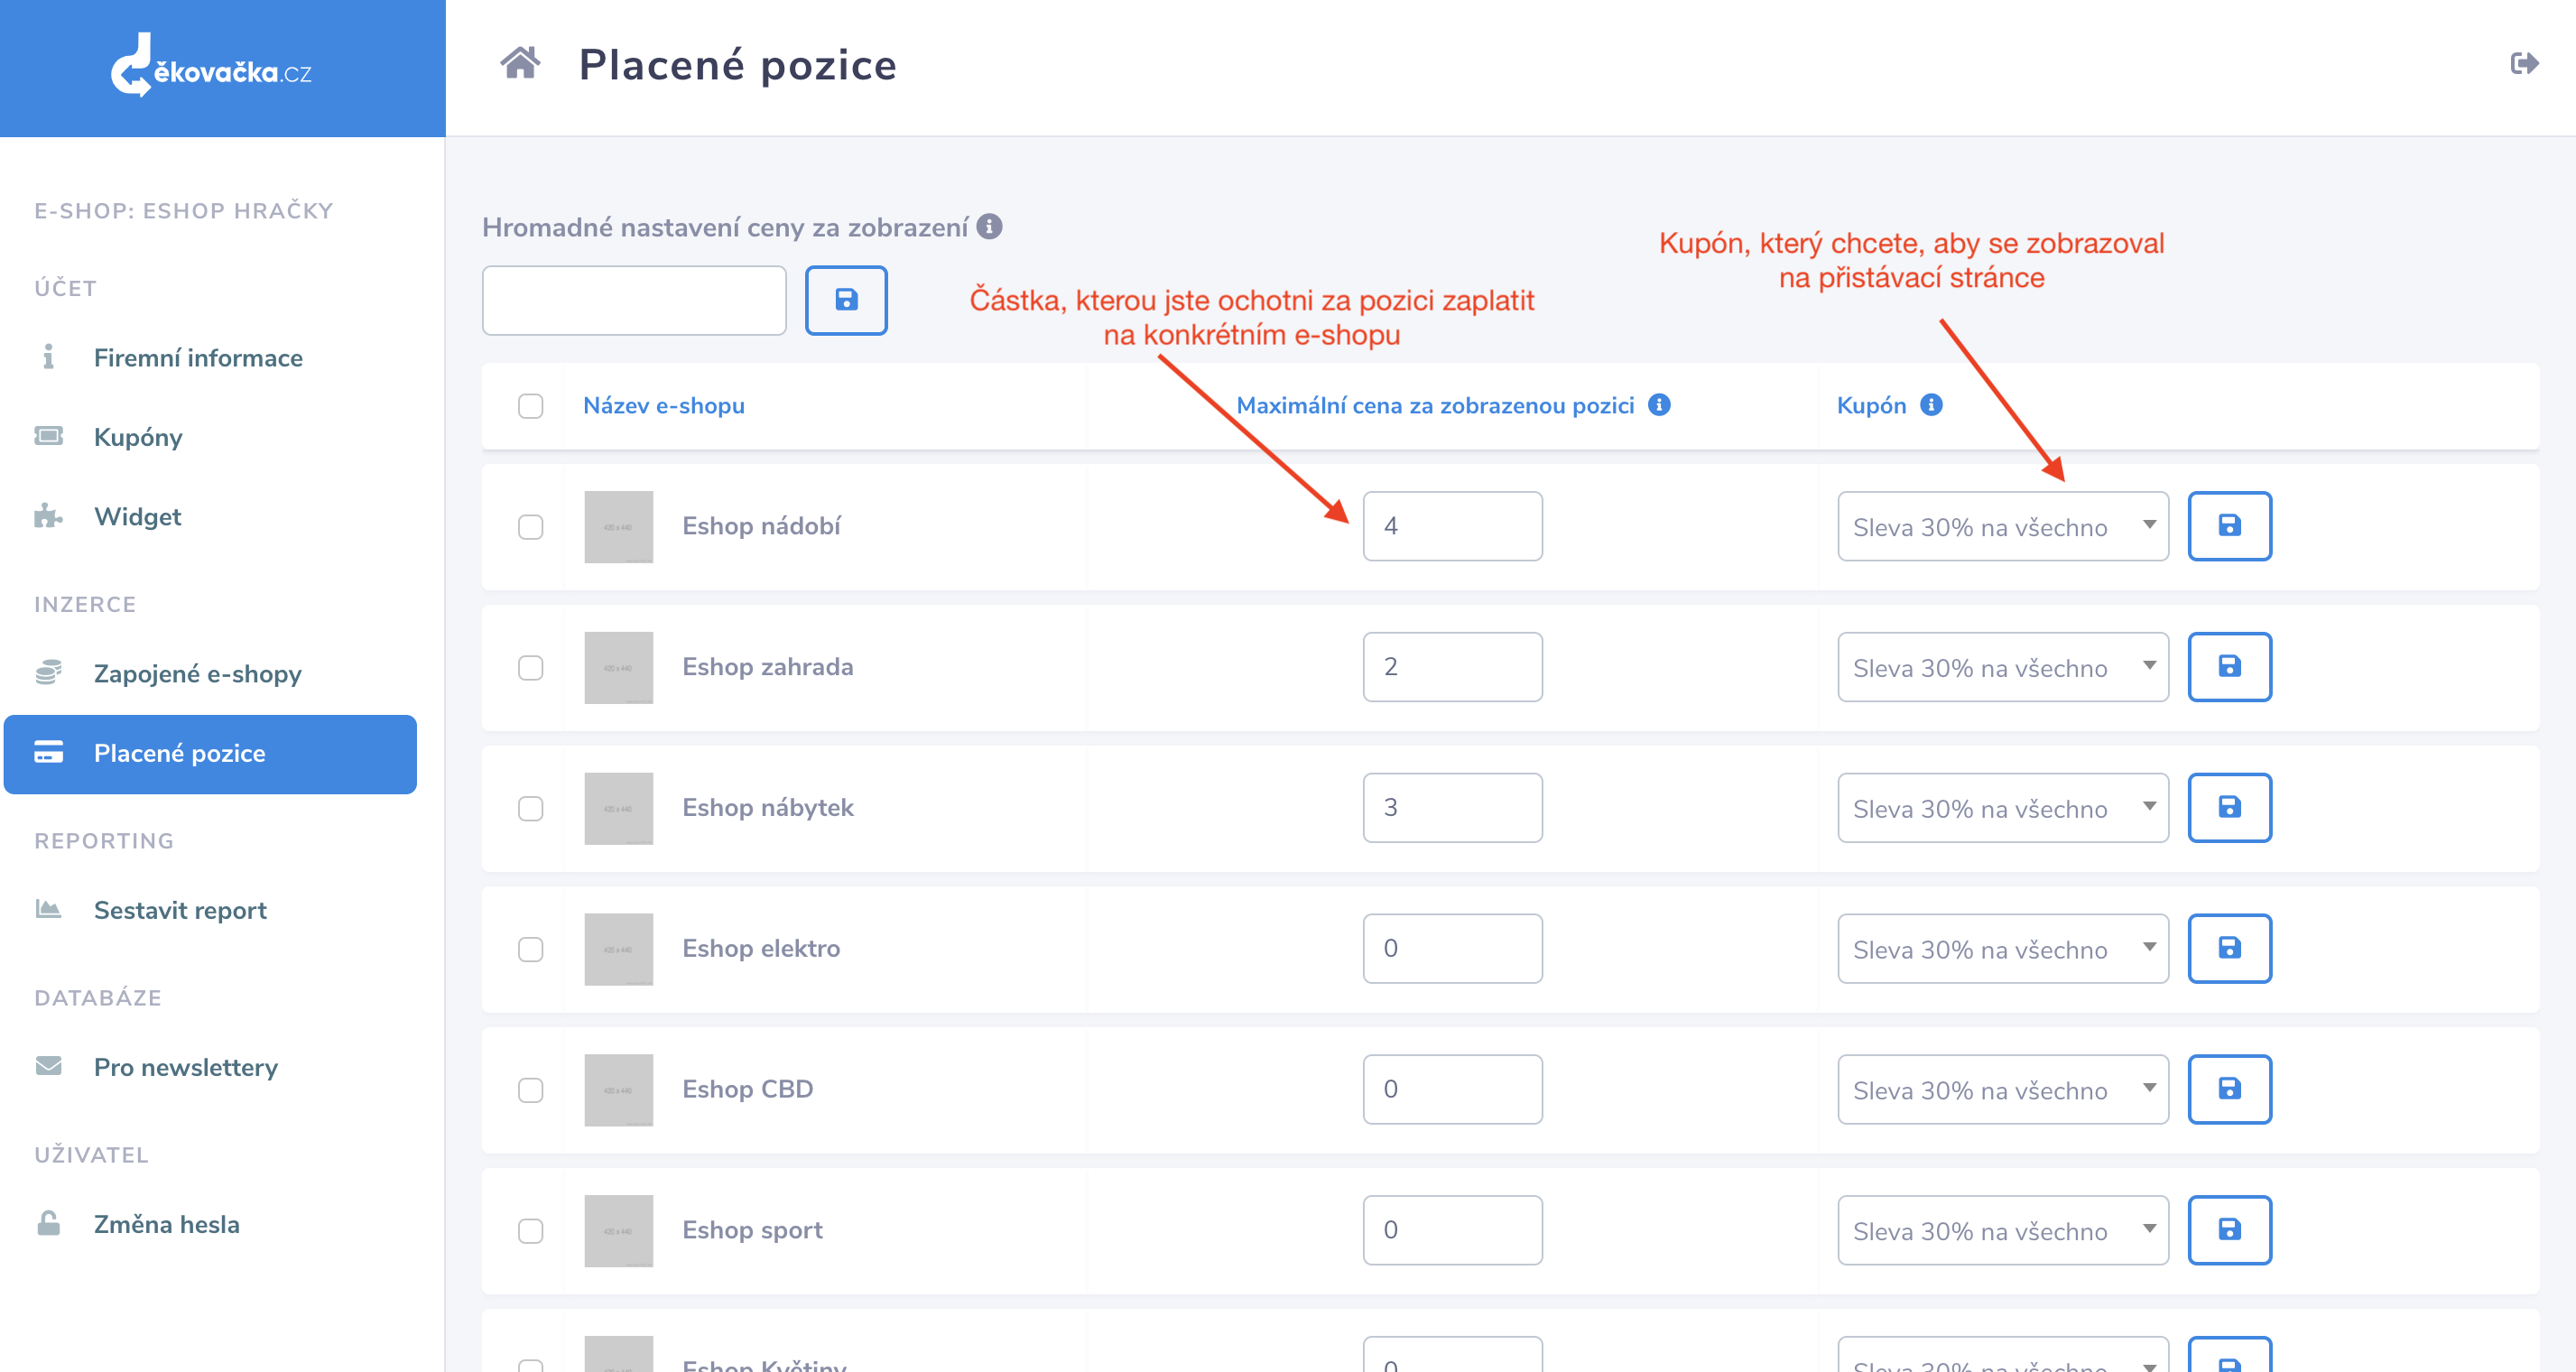The width and height of the screenshot is (2576, 1372).
Task: Check the box for Eshop zahrada
Action: pos(530,667)
